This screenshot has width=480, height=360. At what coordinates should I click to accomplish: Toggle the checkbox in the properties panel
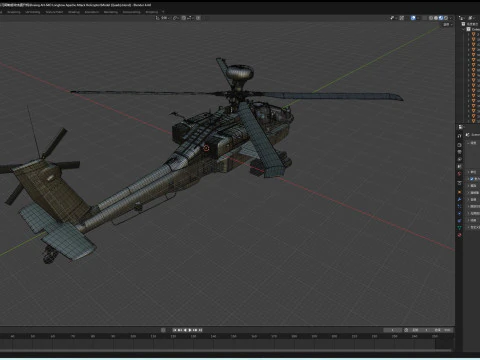472,179
